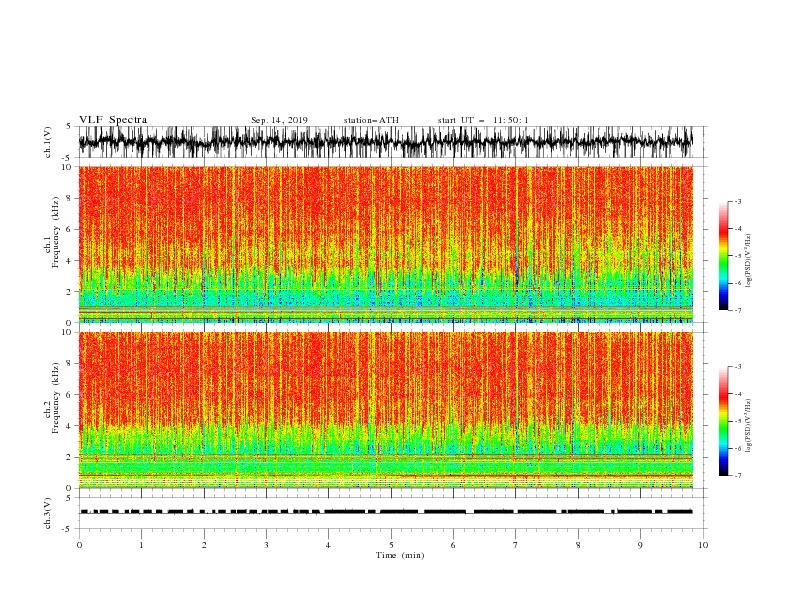Click the time axis tick label '10'
Image resolution: width=792 pixels, height=612 pixels.
pyautogui.click(x=703, y=545)
